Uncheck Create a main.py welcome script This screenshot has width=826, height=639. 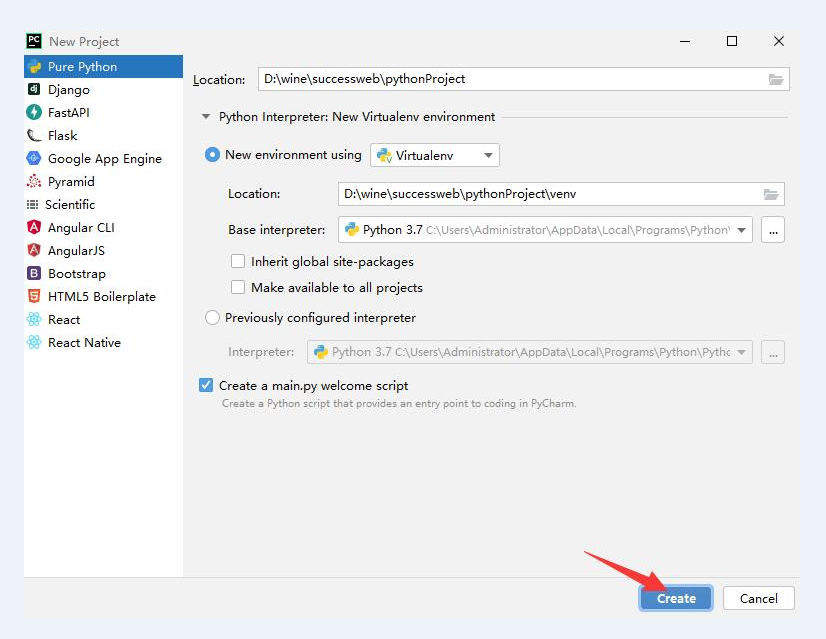tap(206, 385)
